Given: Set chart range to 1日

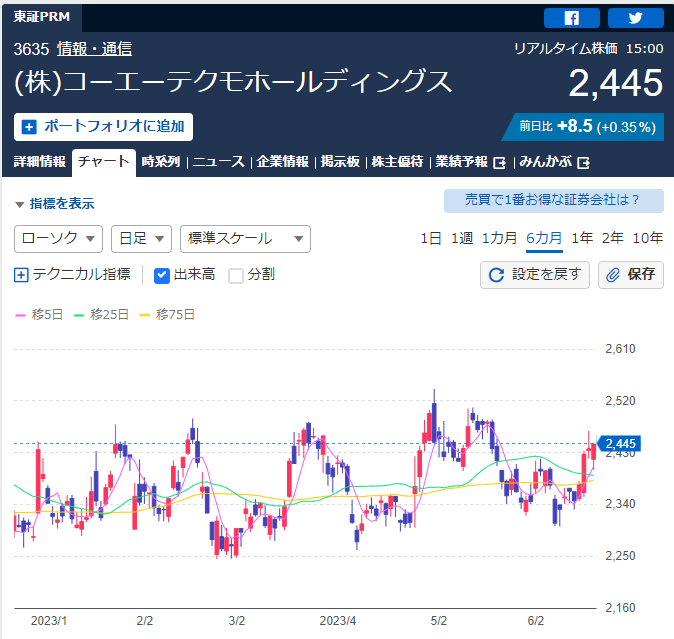Looking at the screenshot, I should (431, 238).
